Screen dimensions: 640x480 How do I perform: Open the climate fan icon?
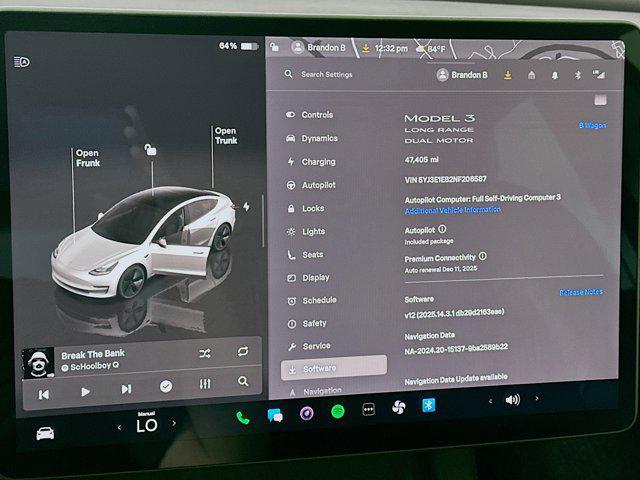click(x=399, y=407)
